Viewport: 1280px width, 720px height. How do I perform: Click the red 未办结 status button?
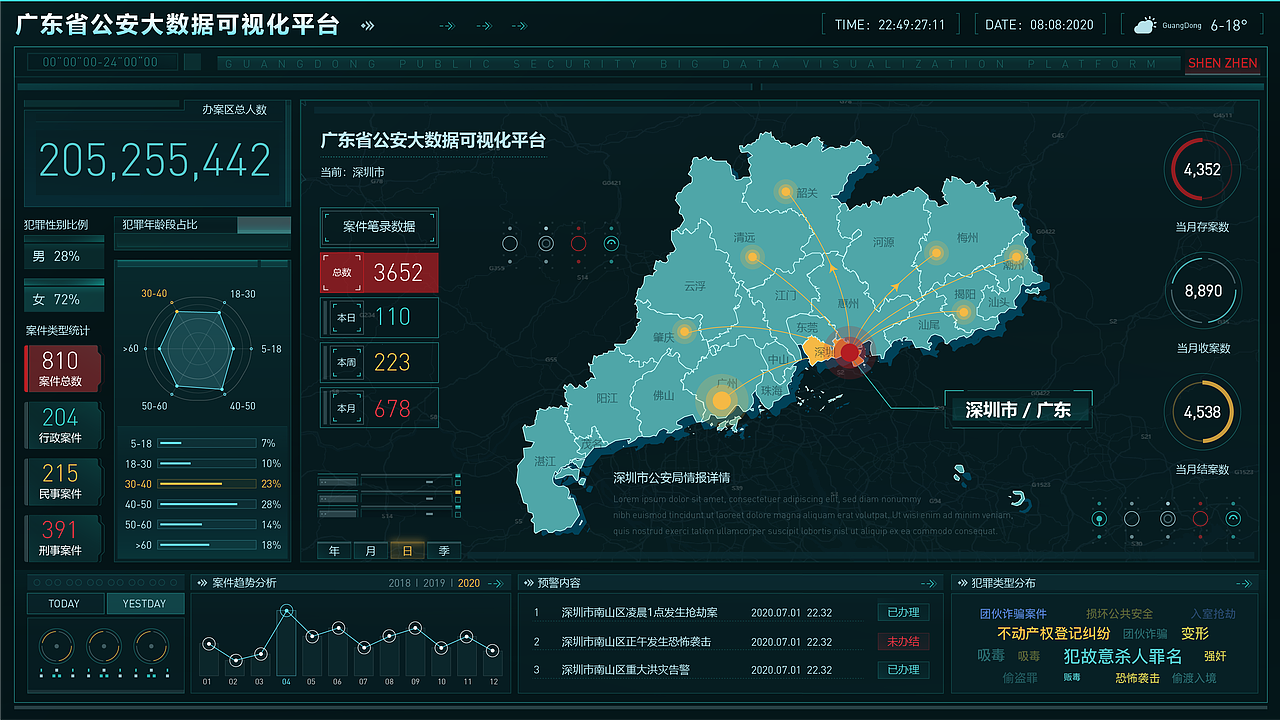[902, 641]
